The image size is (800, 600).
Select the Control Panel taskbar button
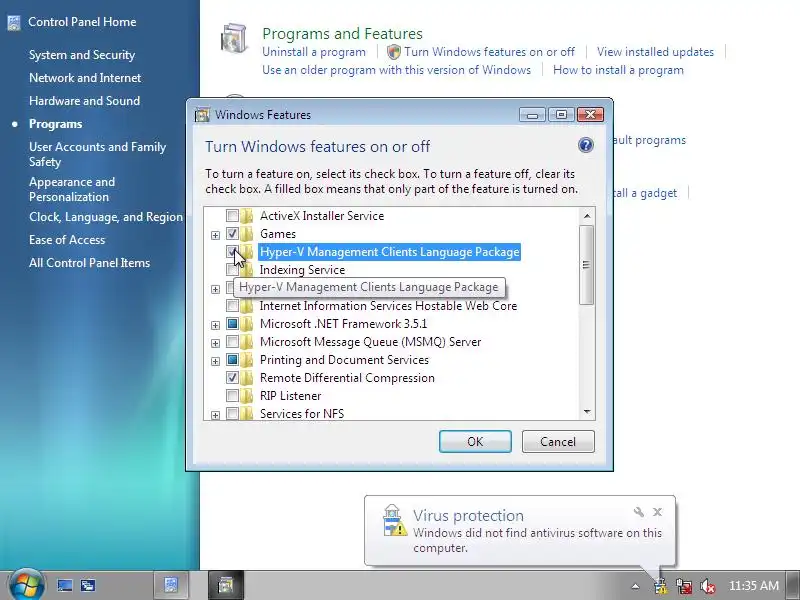(170, 585)
